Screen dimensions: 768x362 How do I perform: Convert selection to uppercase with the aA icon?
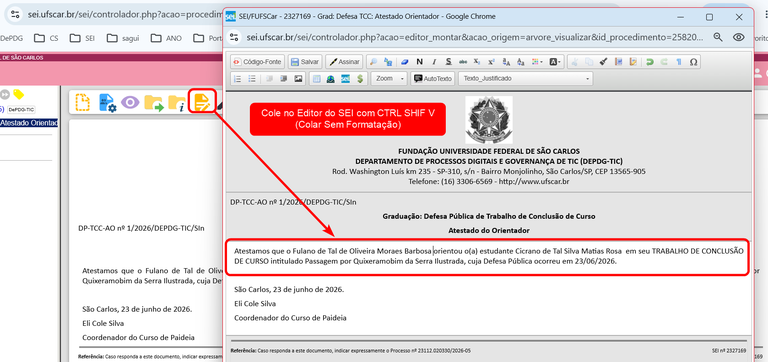pyautogui.click(x=506, y=62)
